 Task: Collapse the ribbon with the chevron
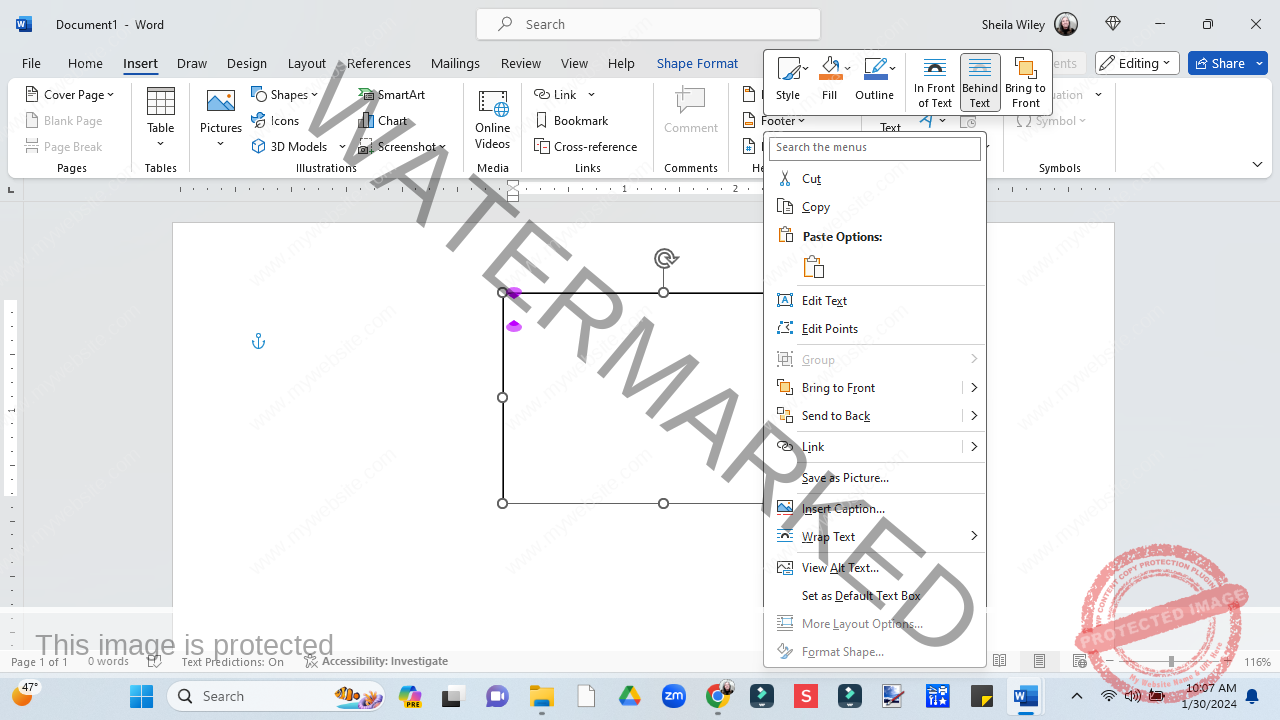pos(1257,164)
